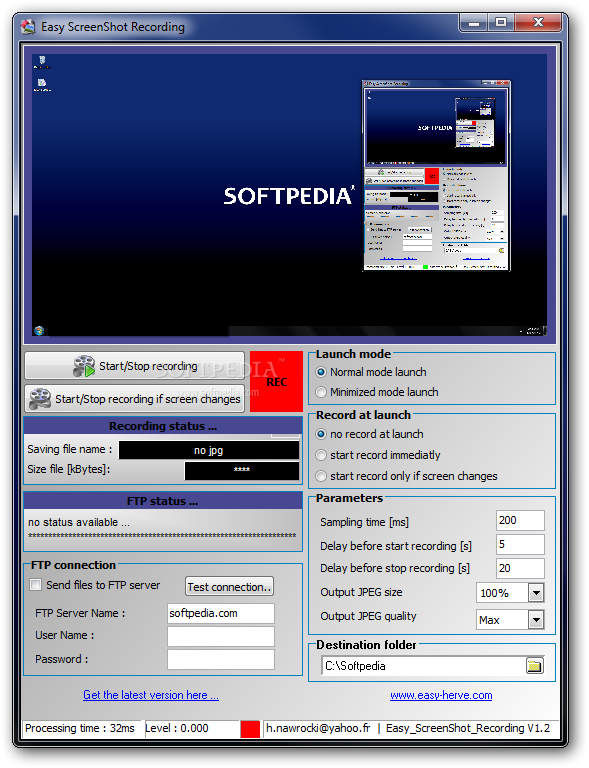The image size is (589, 768).
Task: Open www.easy-herve.com link
Action: tap(441, 696)
